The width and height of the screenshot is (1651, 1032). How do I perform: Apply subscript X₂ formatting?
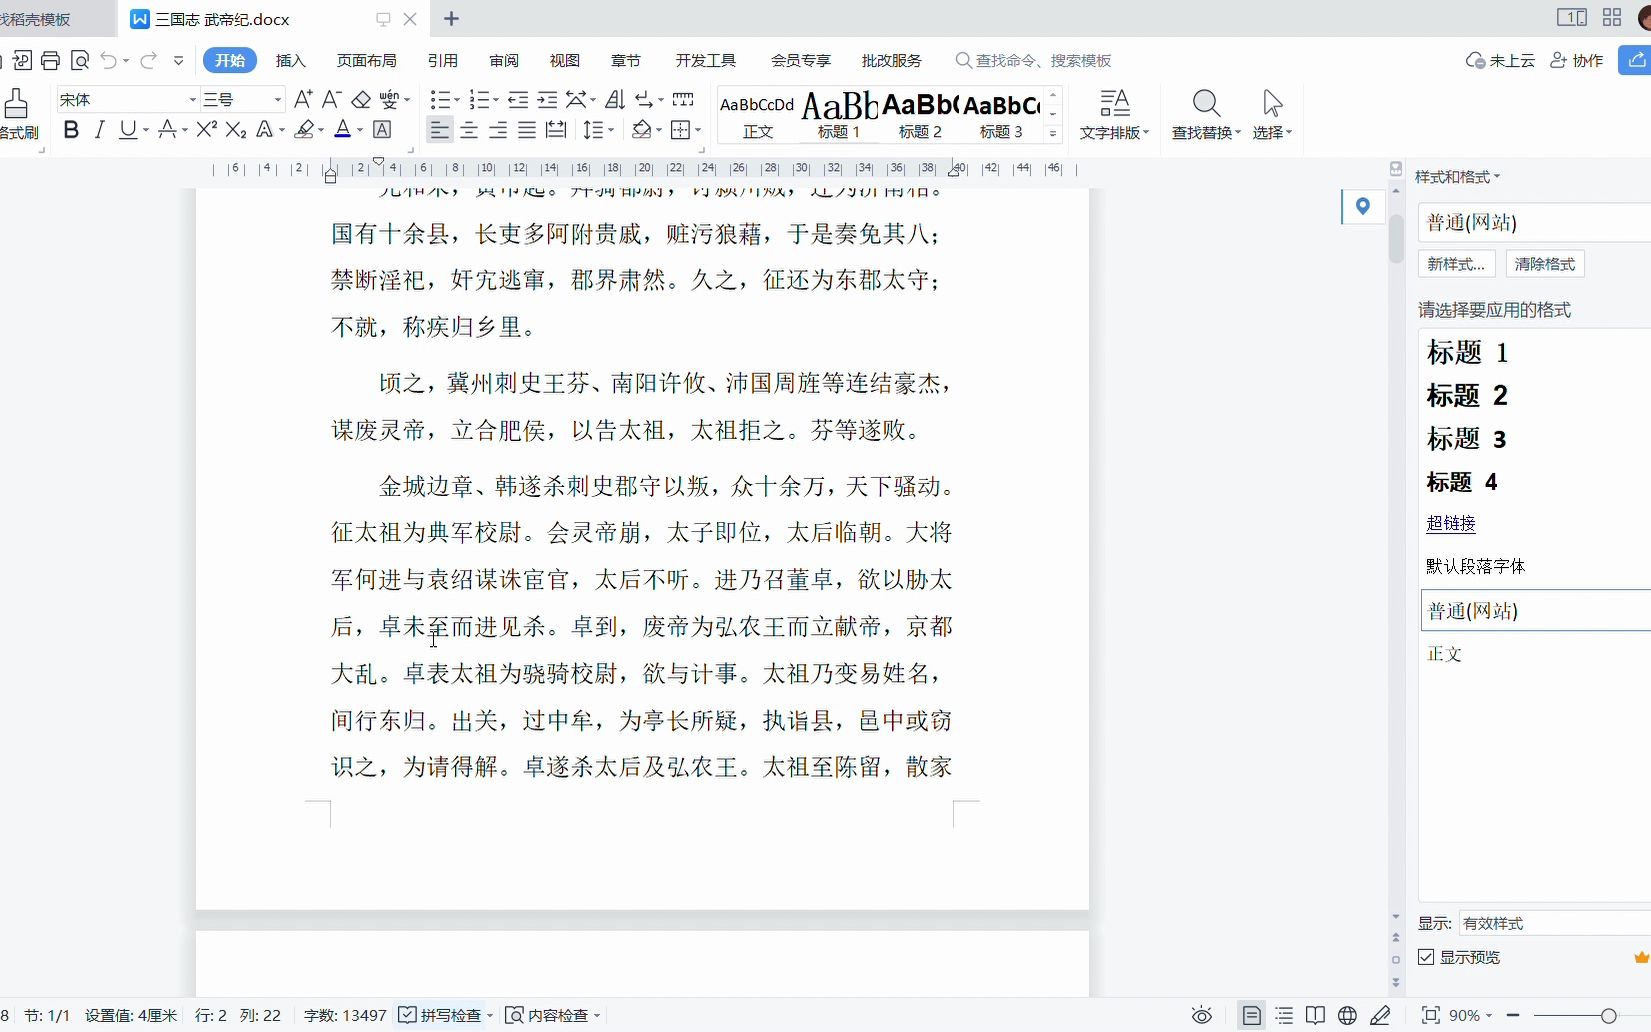236,130
